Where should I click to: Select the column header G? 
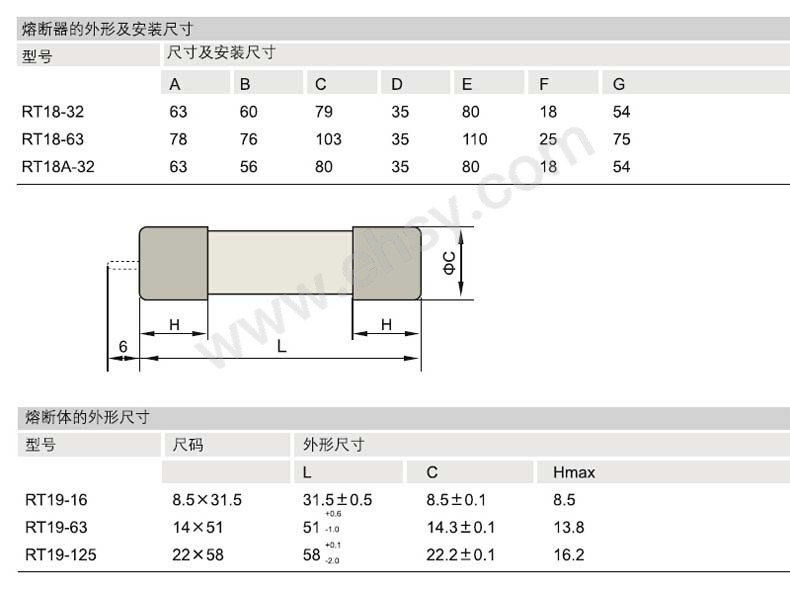pos(619,84)
